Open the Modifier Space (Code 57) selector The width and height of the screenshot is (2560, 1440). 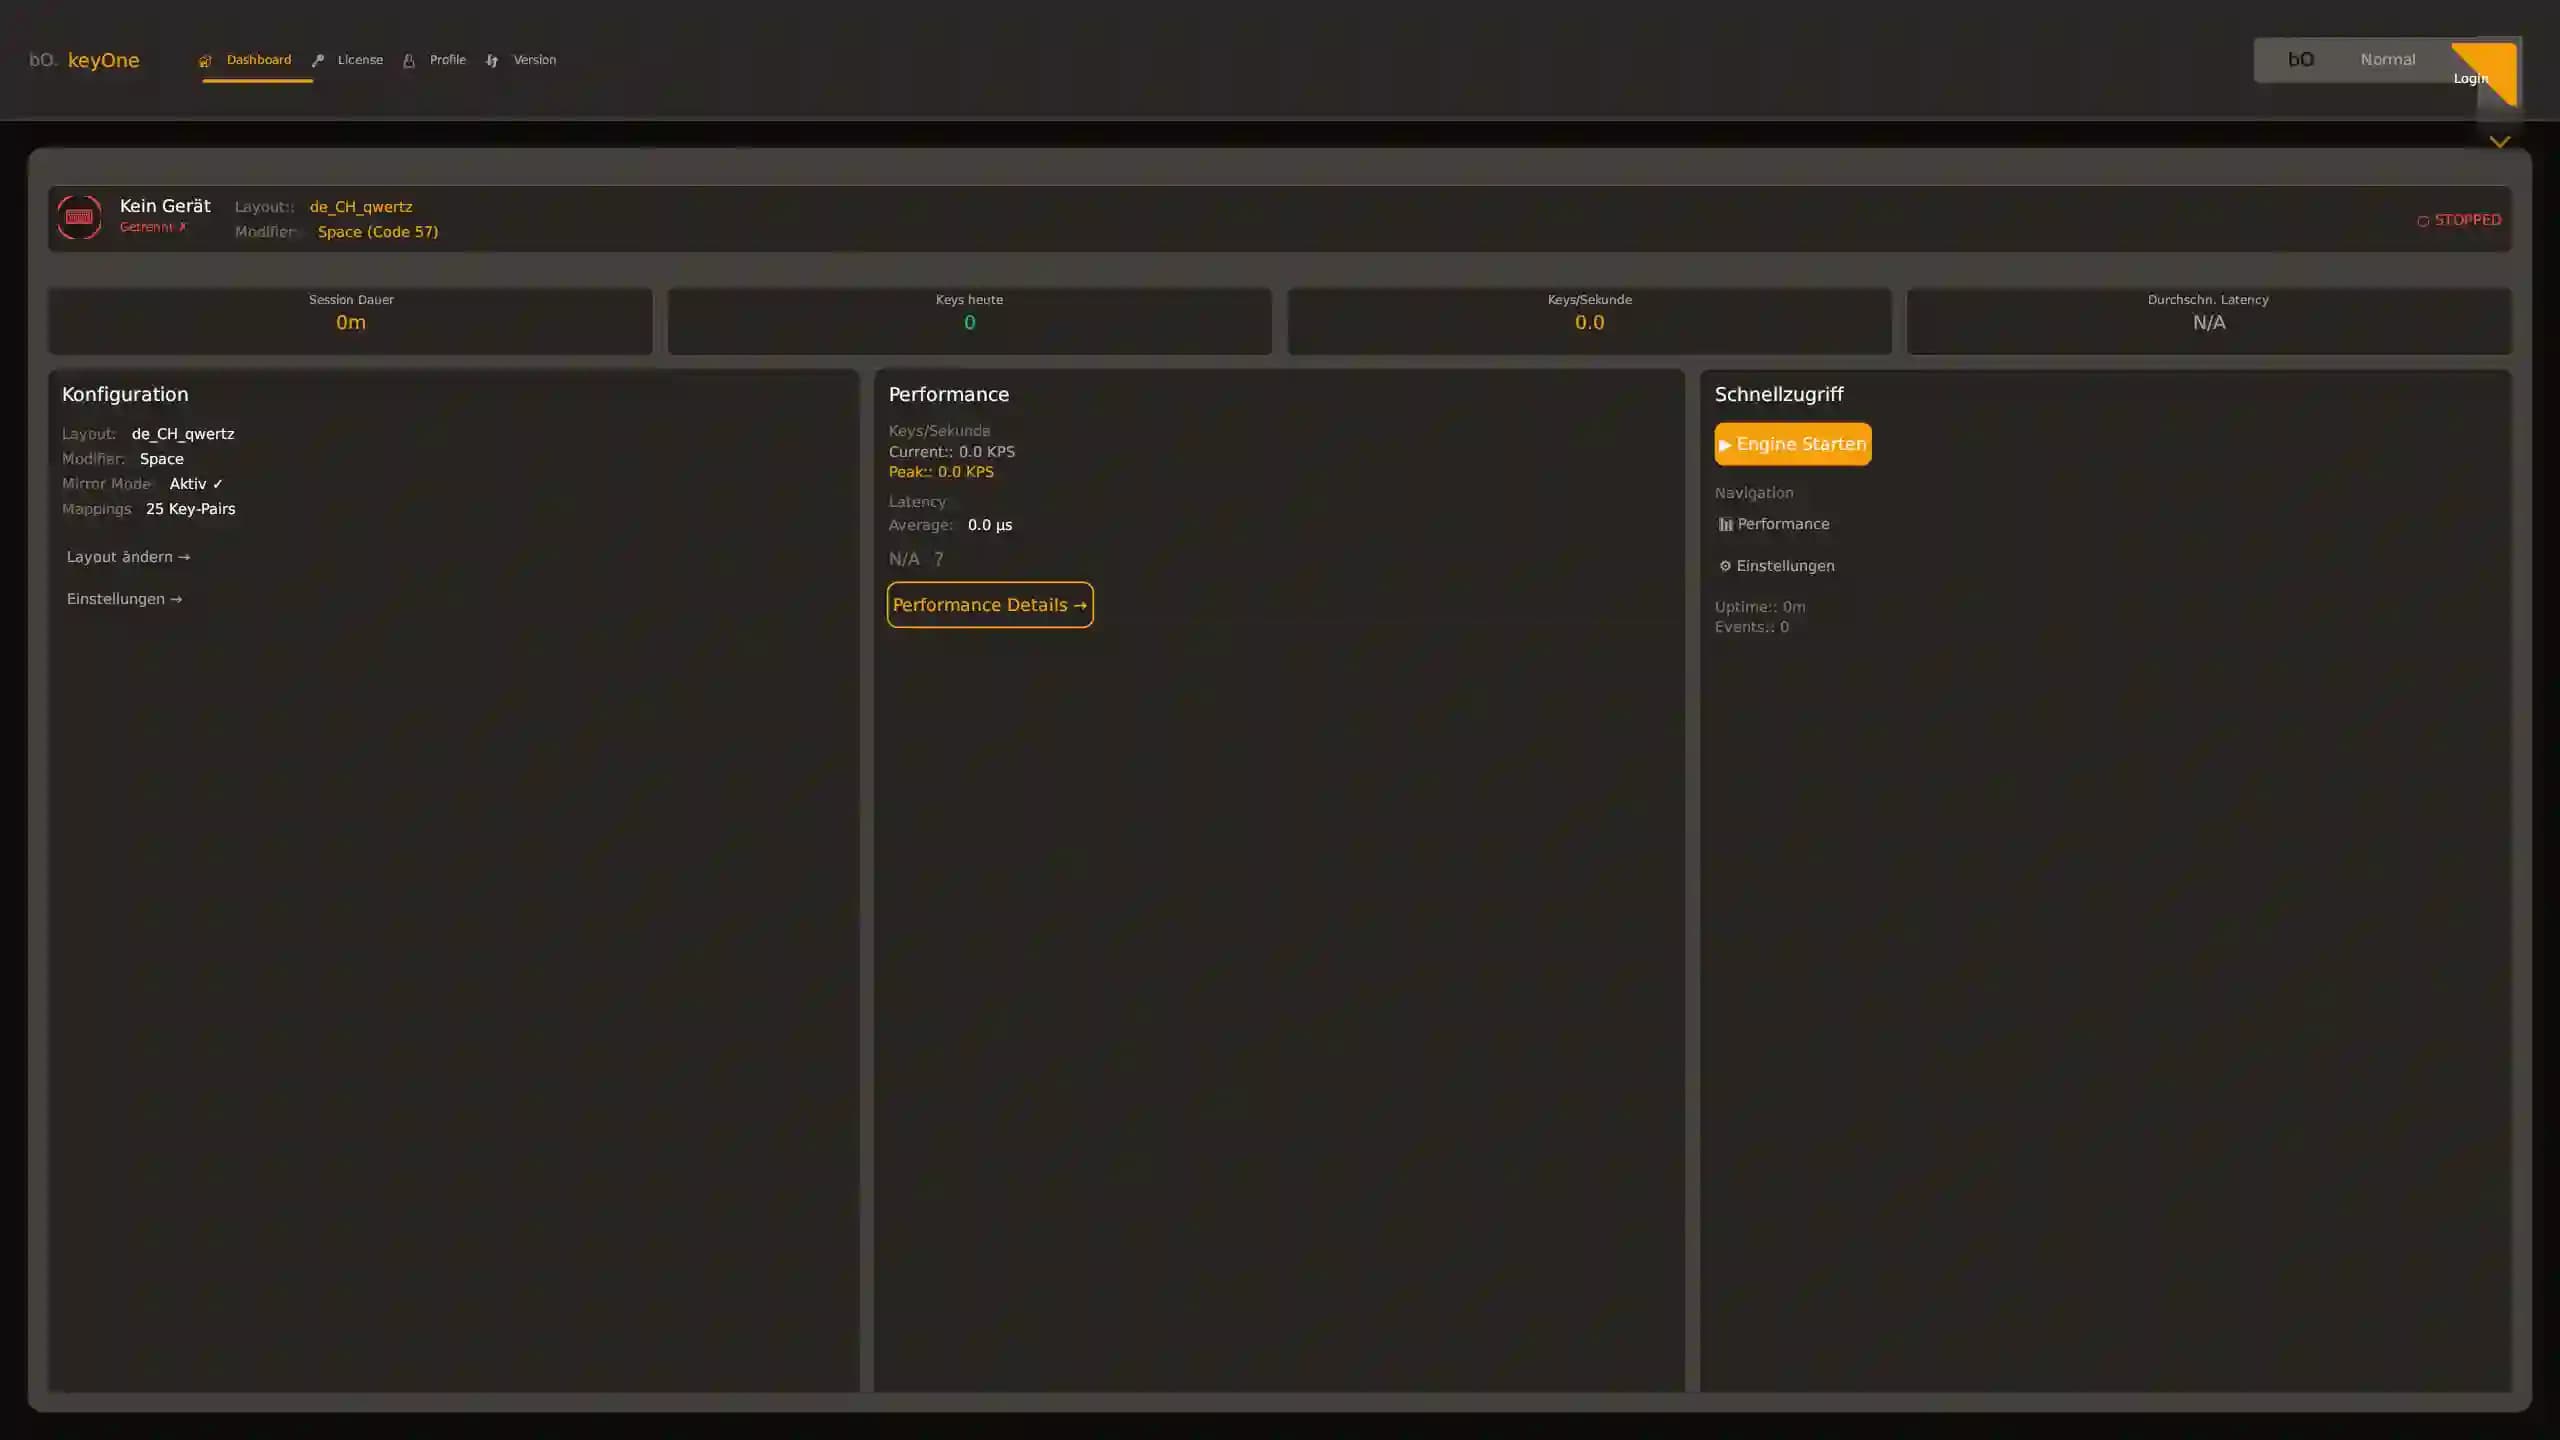tap(378, 231)
